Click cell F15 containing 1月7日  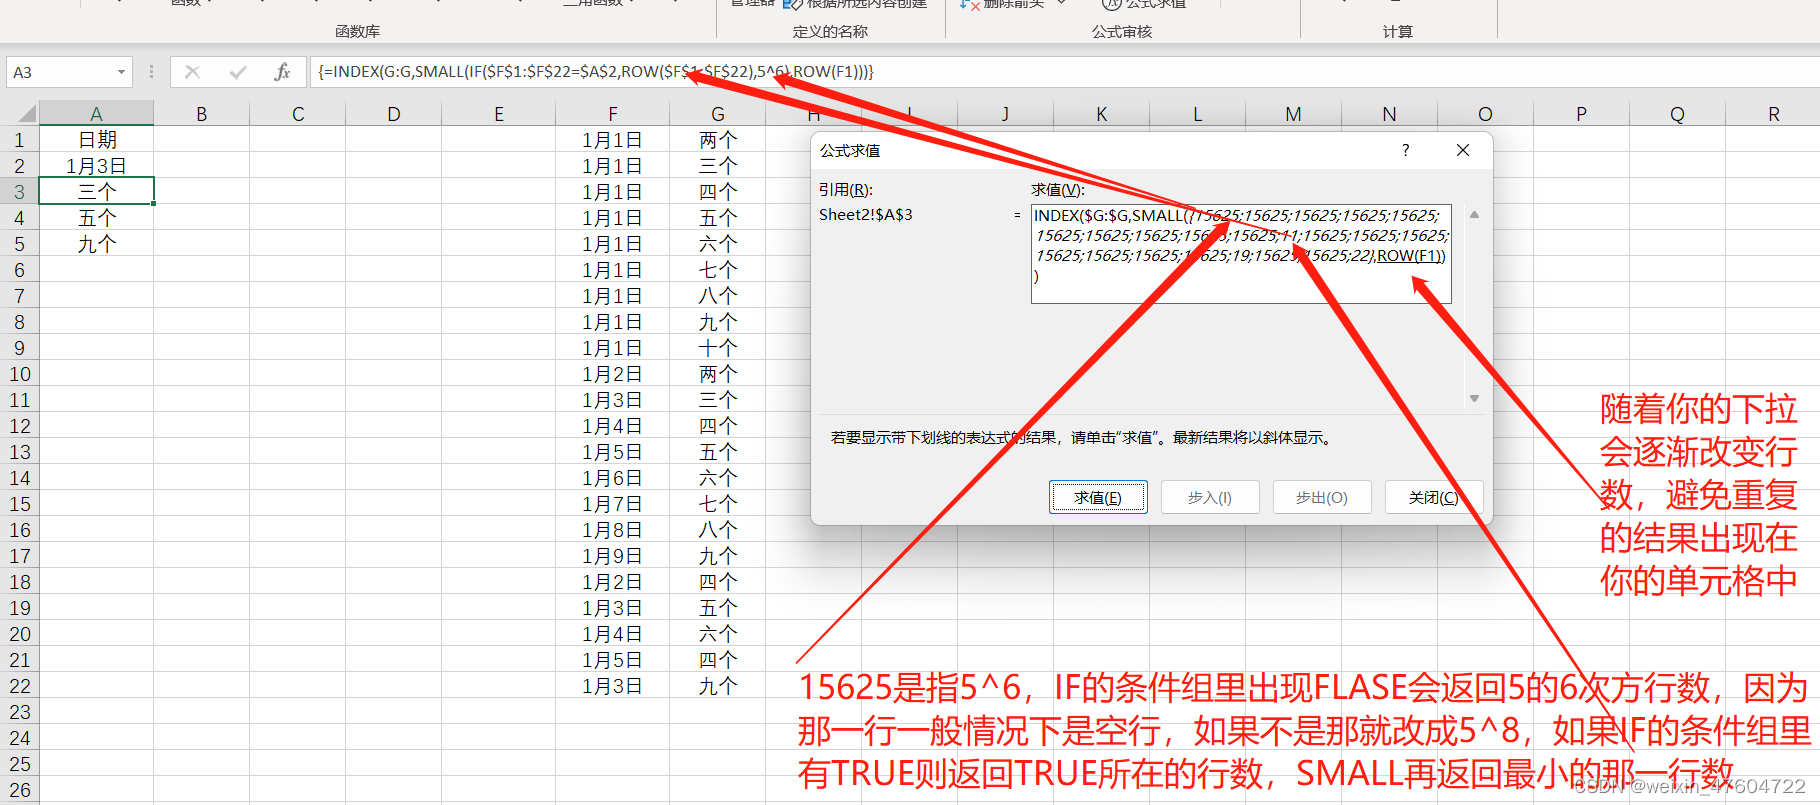tap(613, 504)
